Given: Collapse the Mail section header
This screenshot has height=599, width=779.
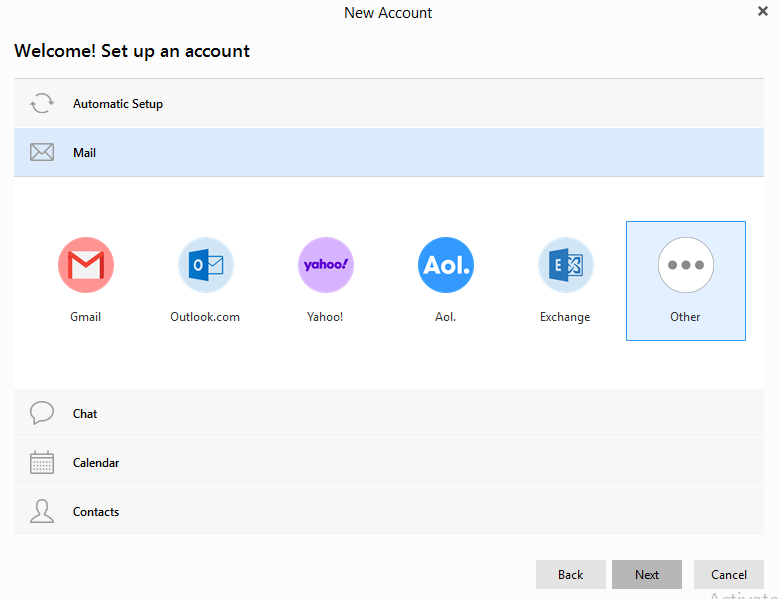Looking at the screenshot, I should click(x=400, y=153).
